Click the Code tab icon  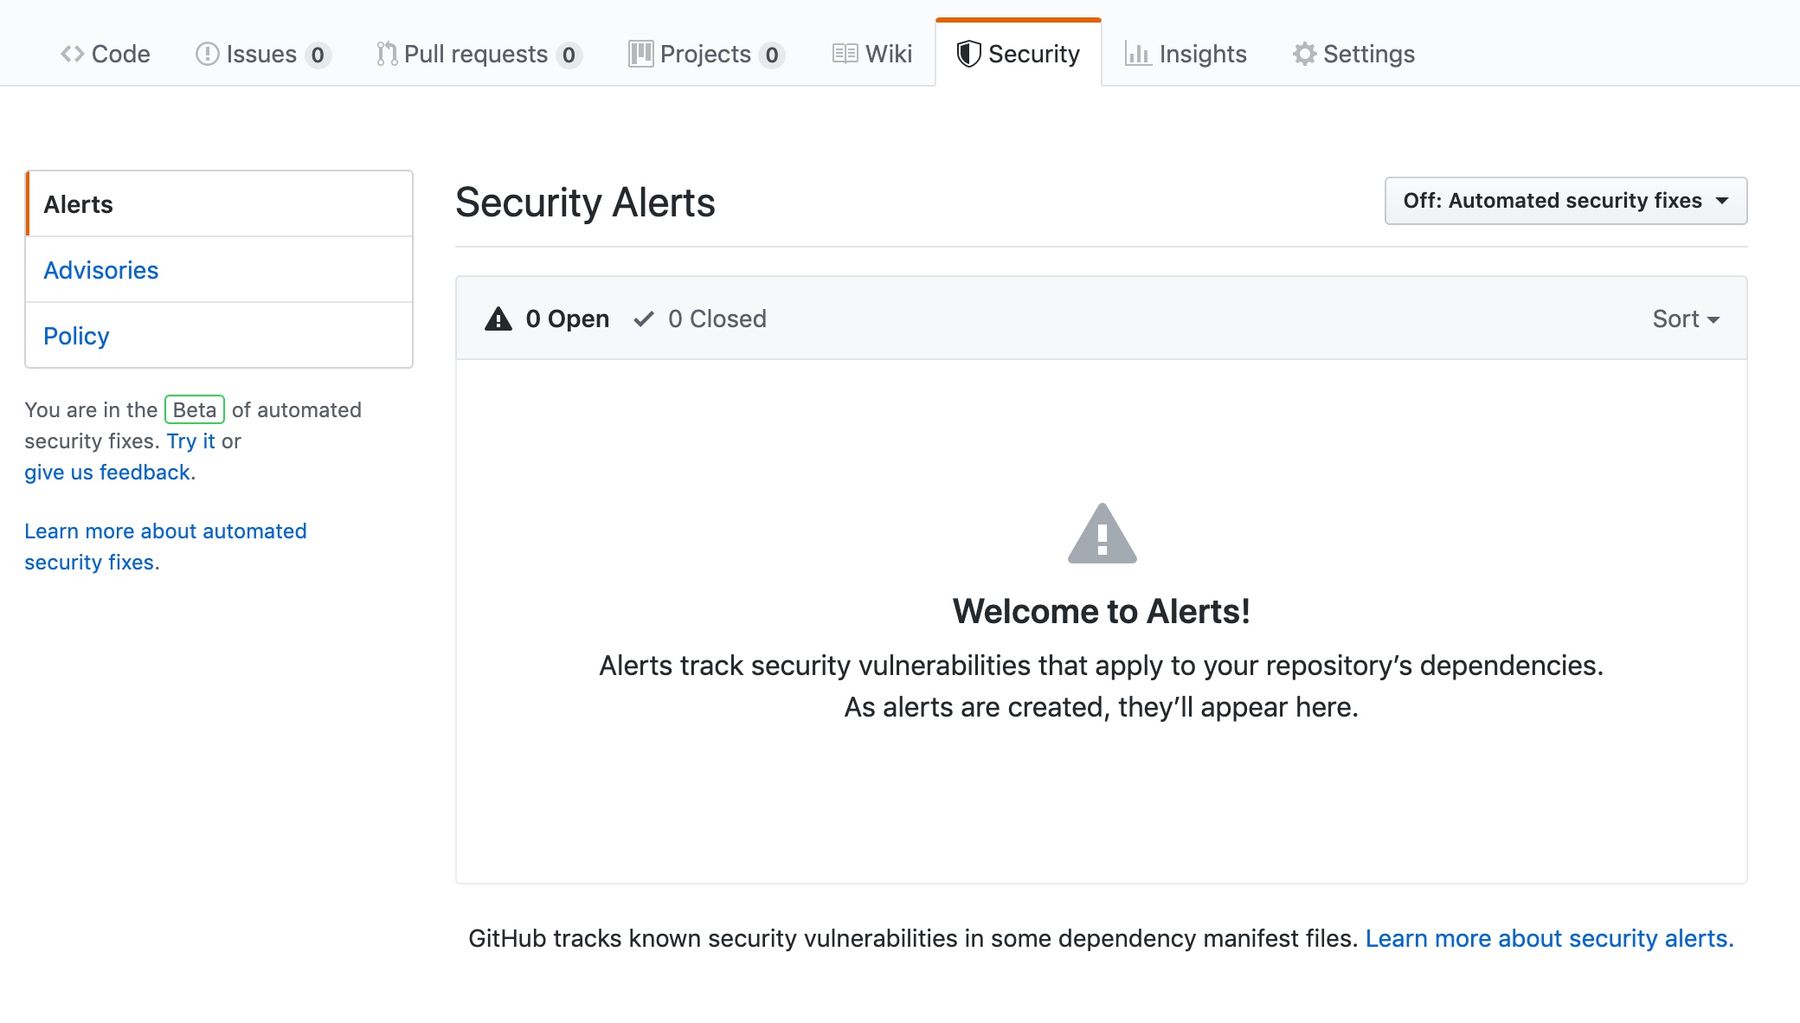coord(71,53)
